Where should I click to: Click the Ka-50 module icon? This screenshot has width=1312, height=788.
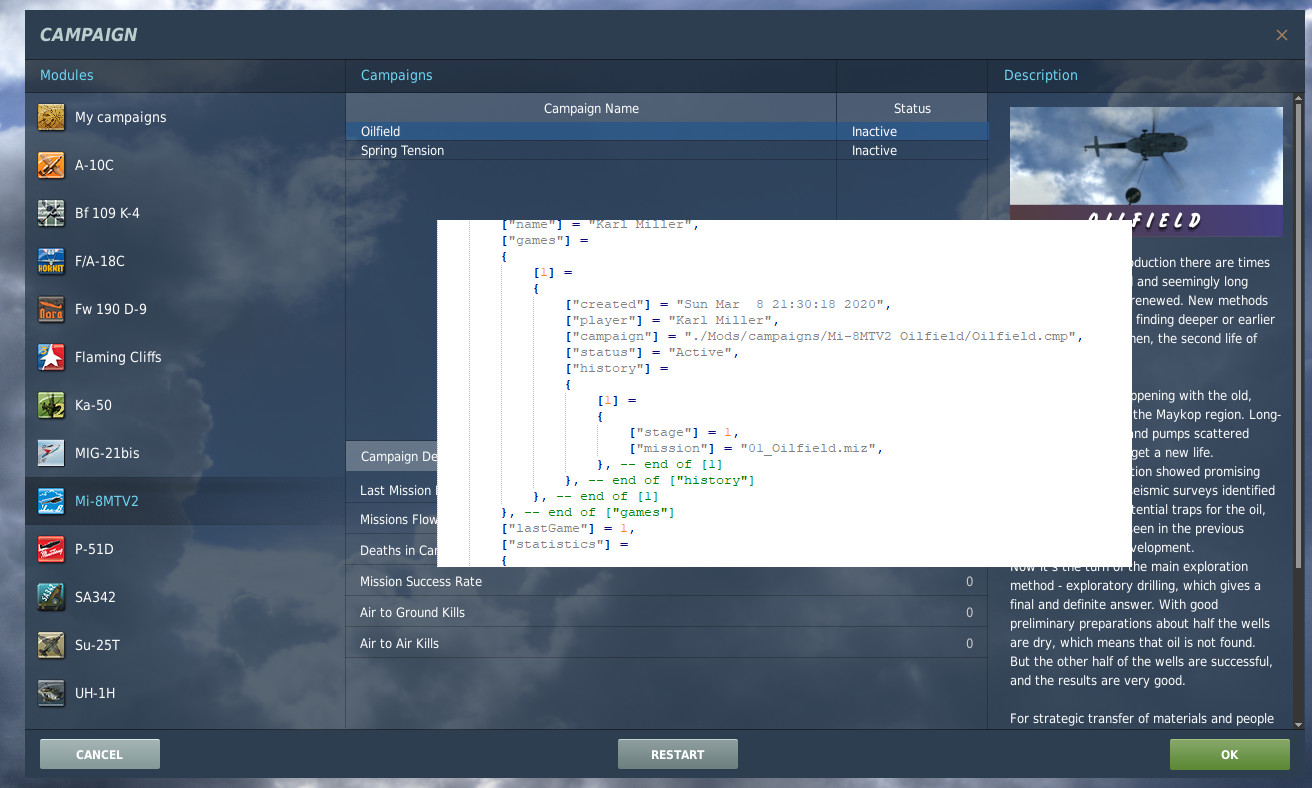pos(51,405)
